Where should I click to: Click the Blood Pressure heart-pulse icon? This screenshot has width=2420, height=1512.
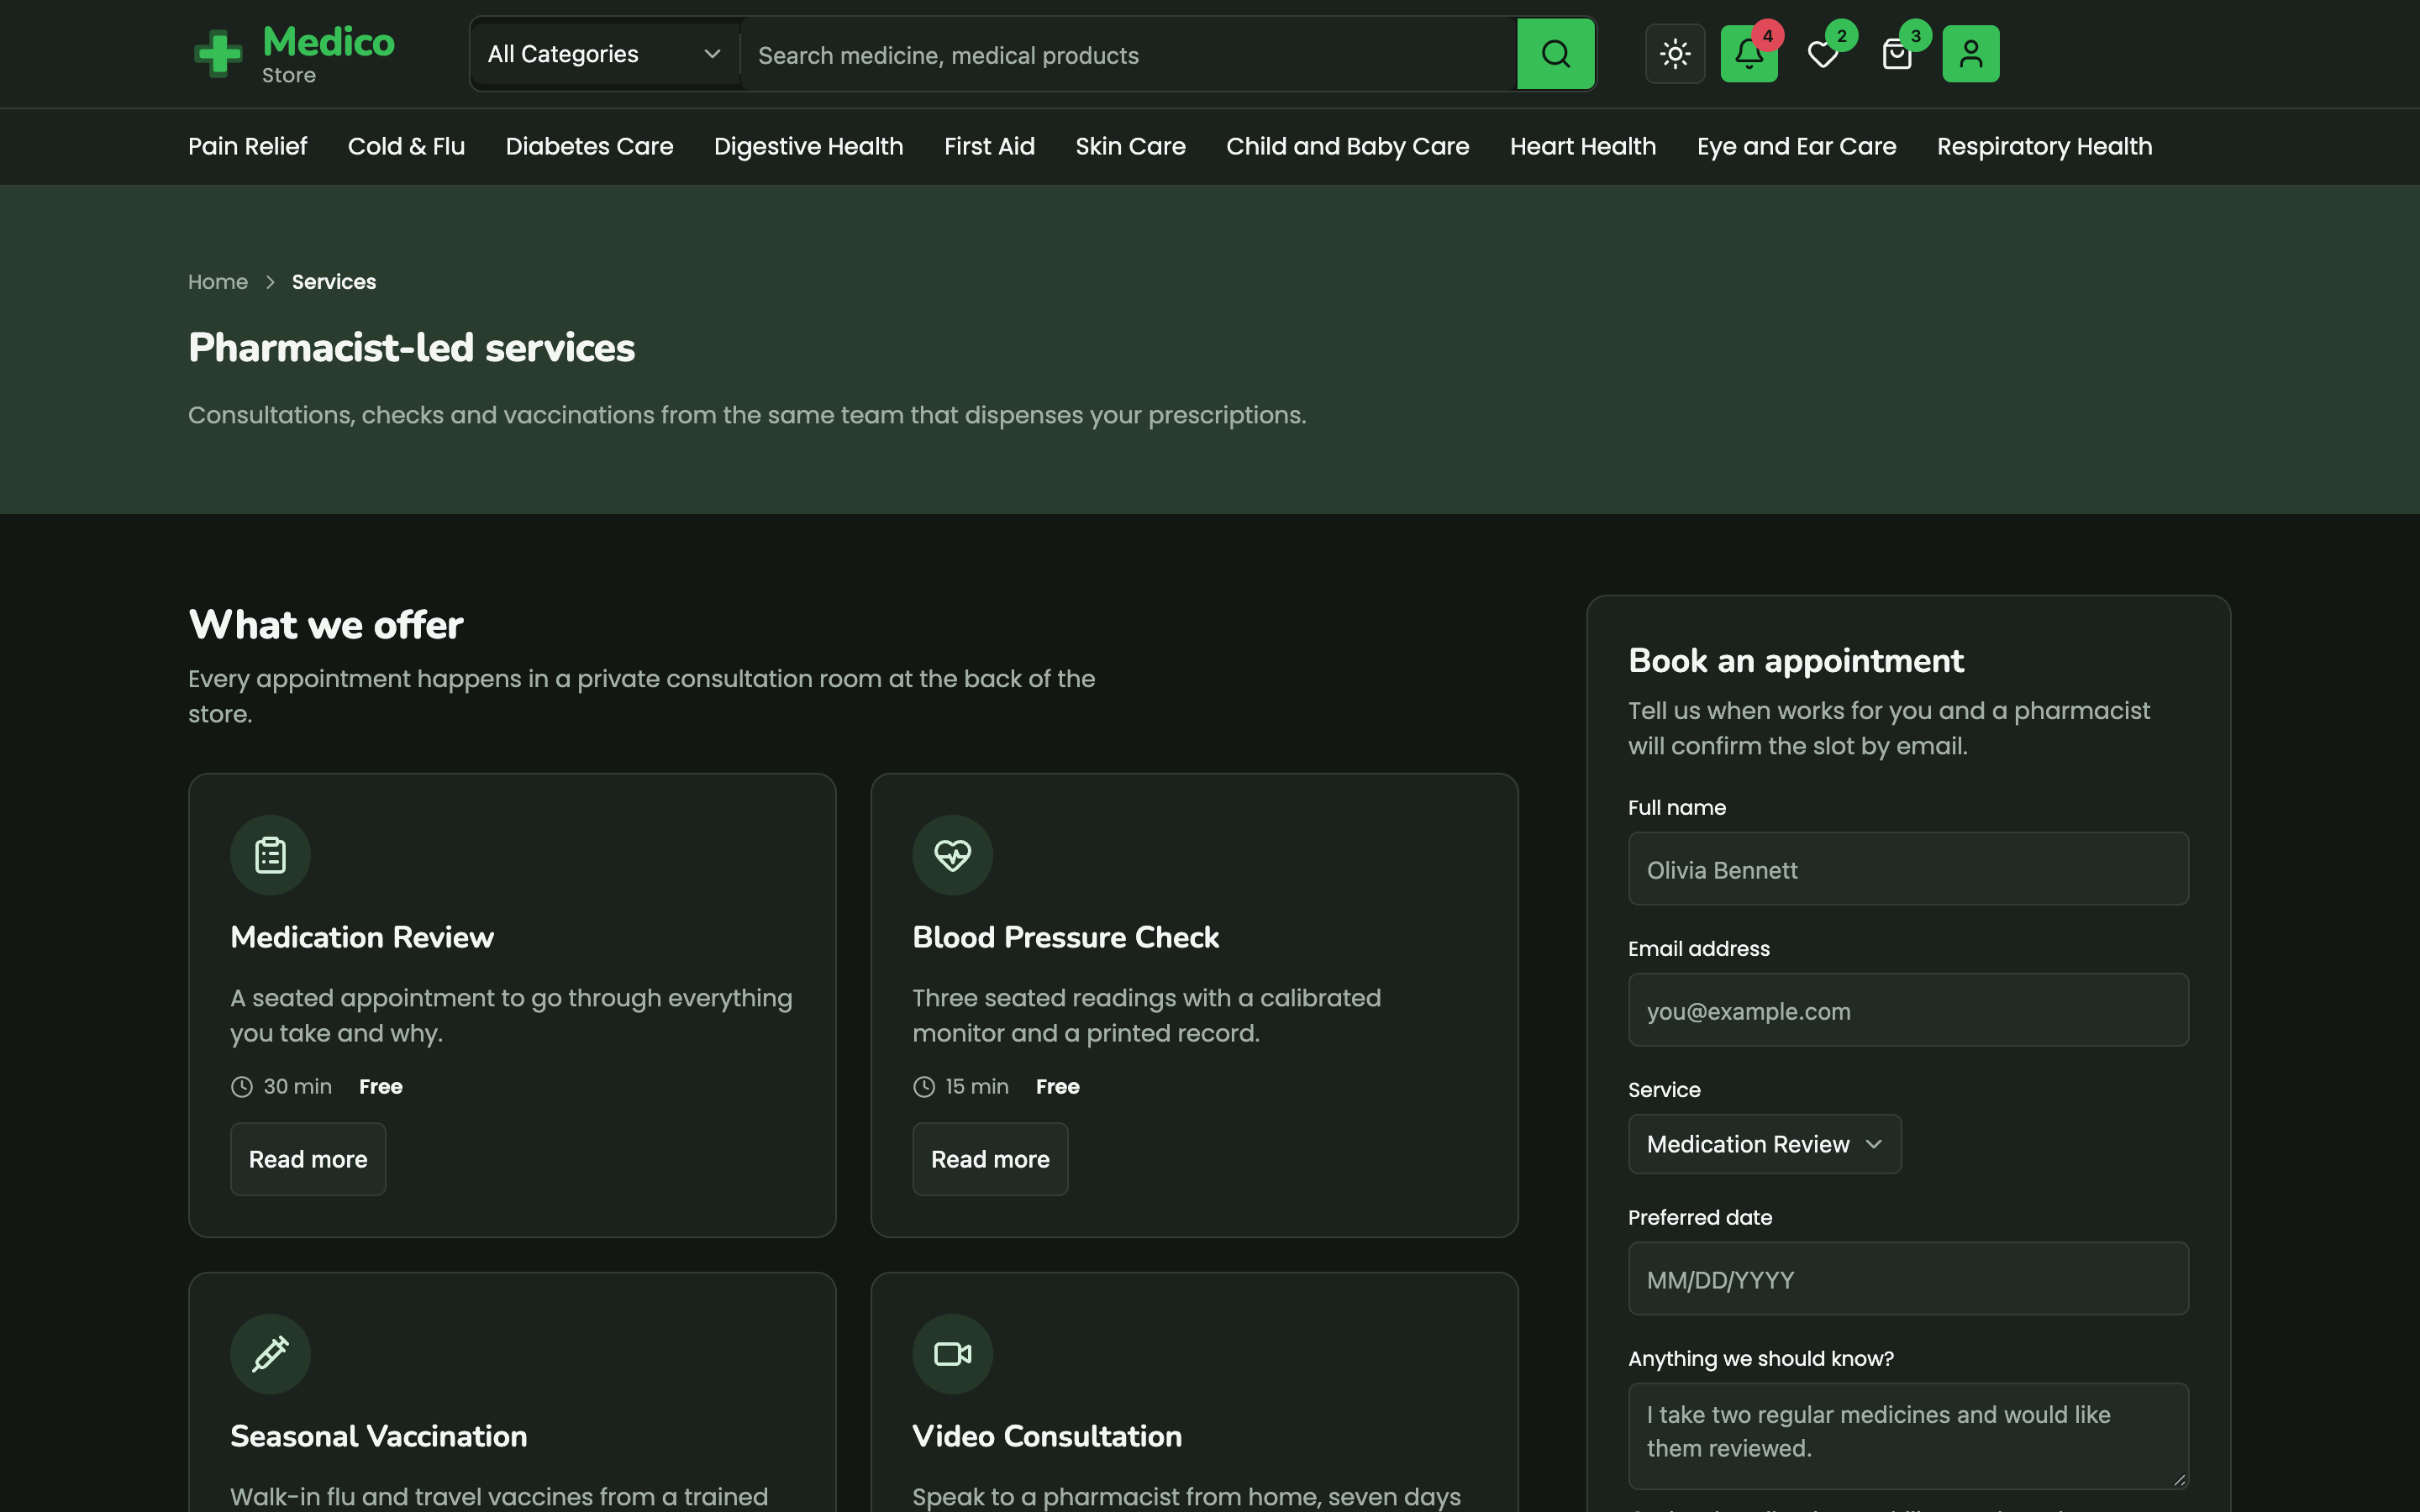point(952,855)
